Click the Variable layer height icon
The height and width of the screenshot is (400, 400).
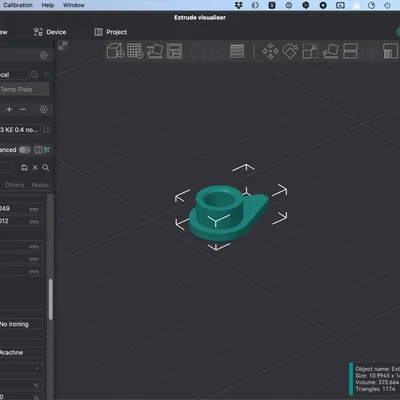point(237,51)
